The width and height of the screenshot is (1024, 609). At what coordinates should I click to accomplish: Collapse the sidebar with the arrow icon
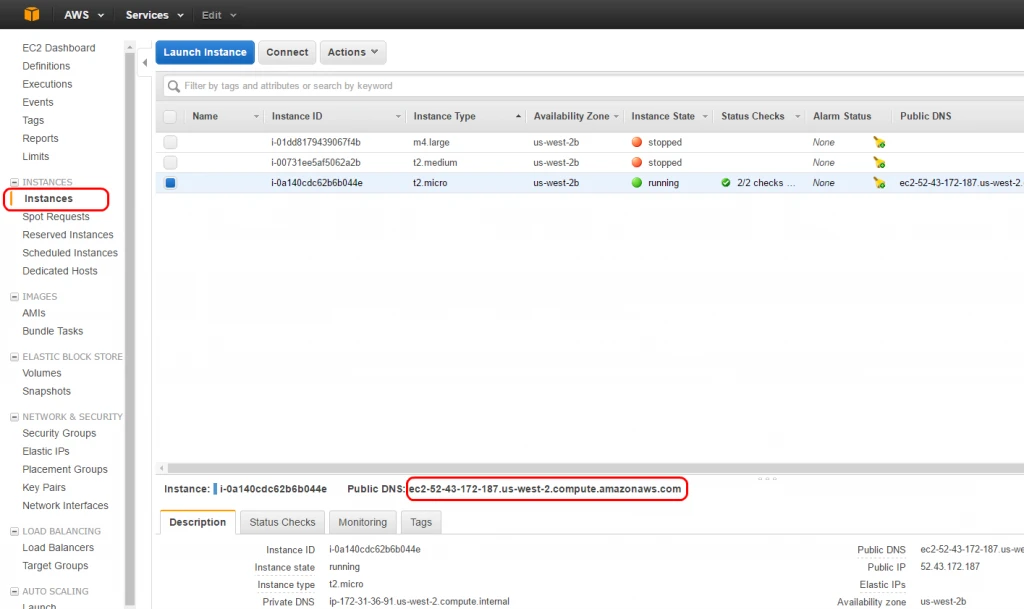click(x=144, y=62)
